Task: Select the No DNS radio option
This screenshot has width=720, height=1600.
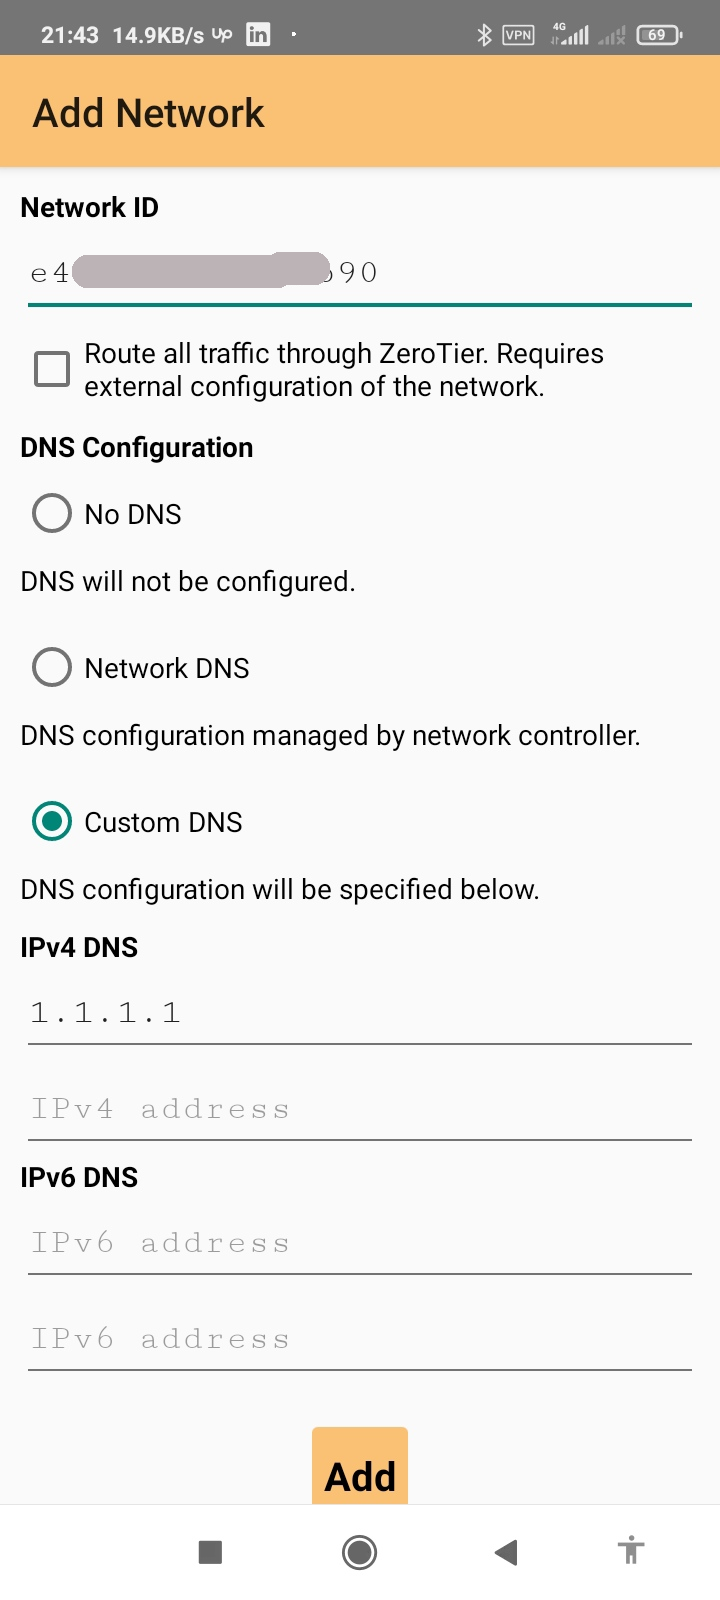Action: (x=52, y=514)
